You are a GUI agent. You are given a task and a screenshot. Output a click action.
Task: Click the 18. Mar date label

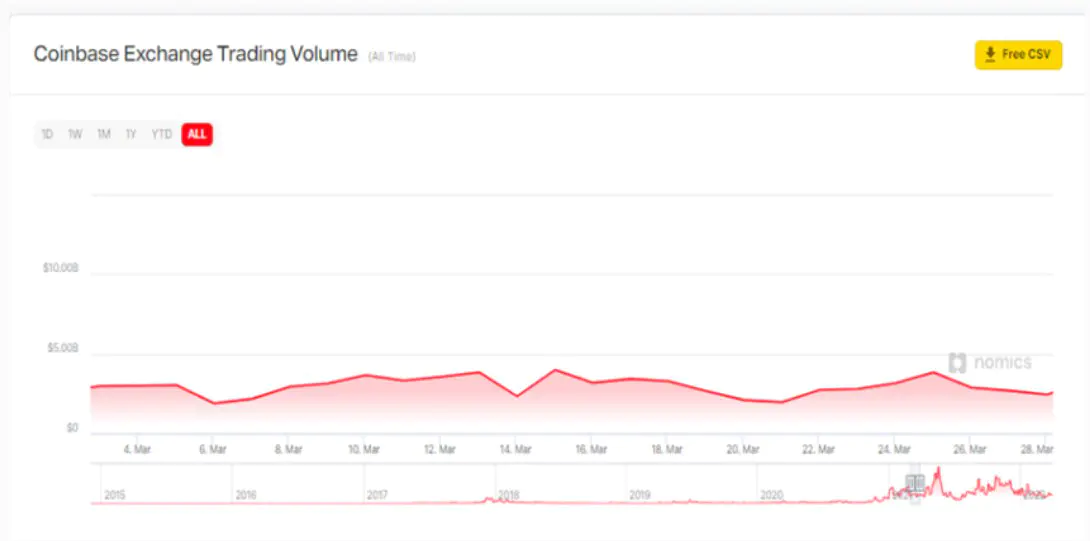(x=667, y=450)
